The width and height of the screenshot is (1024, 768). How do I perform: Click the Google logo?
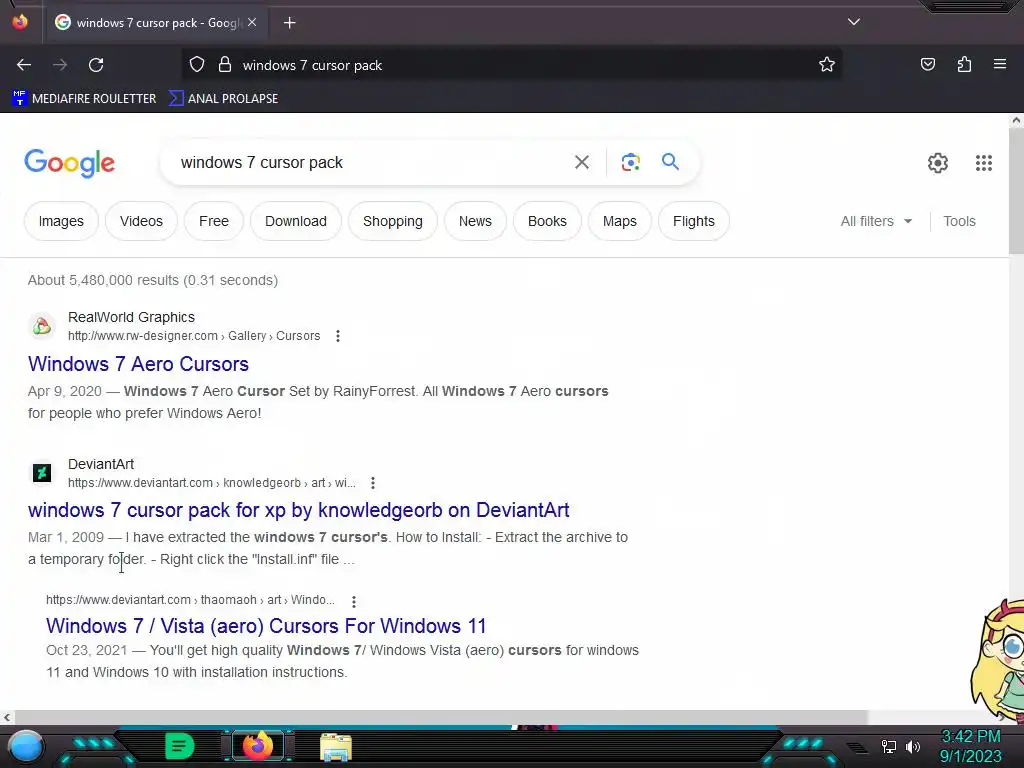point(69,163)
